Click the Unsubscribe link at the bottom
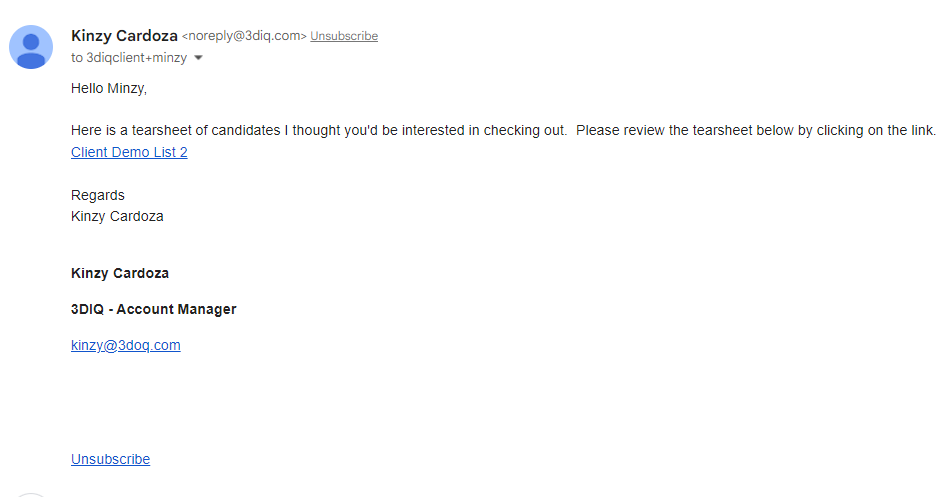This screenshot has width=952, height=497. click(x=110, y=459)
